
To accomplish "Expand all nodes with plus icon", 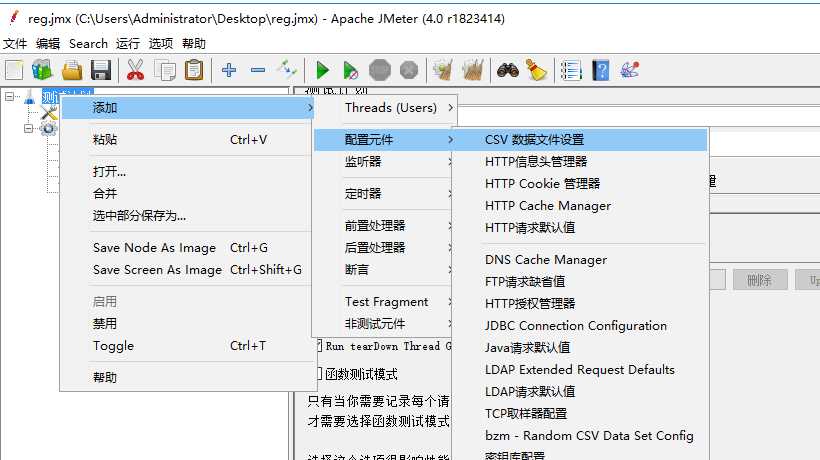I will point(229,70).
